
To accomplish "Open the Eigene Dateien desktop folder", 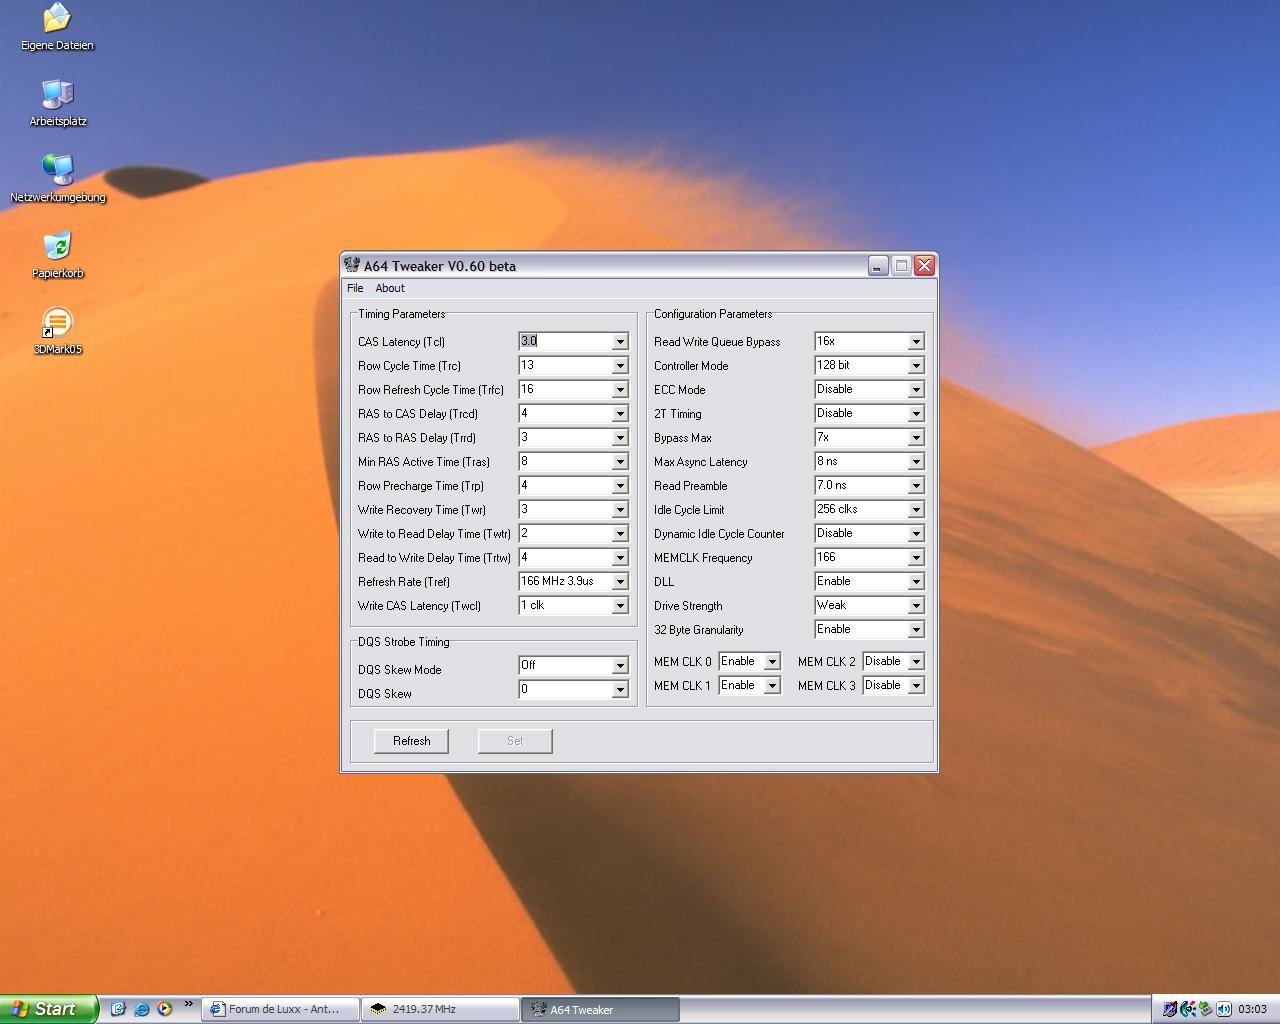I will click(x=57, y=27).
